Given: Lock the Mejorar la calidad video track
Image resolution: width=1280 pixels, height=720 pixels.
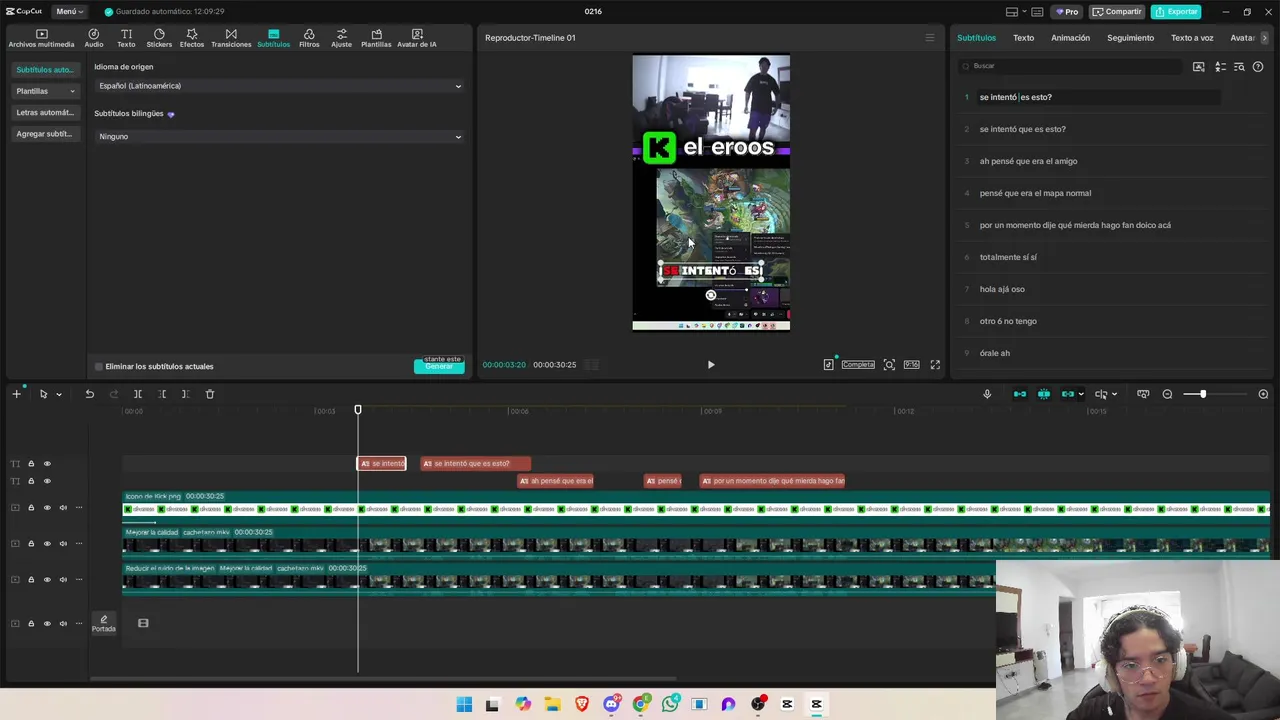Looking at the screenshot, I should 31,544.
